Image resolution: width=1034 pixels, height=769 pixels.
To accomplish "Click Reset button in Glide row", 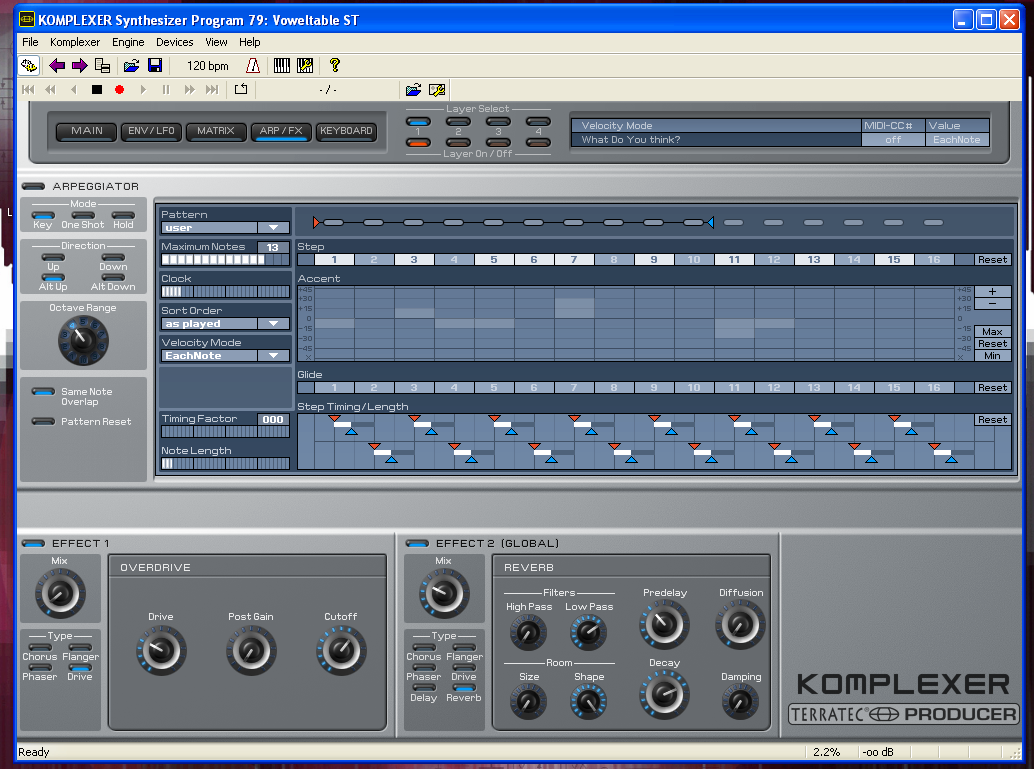I will pyautogui.click(x=992, y=388).
